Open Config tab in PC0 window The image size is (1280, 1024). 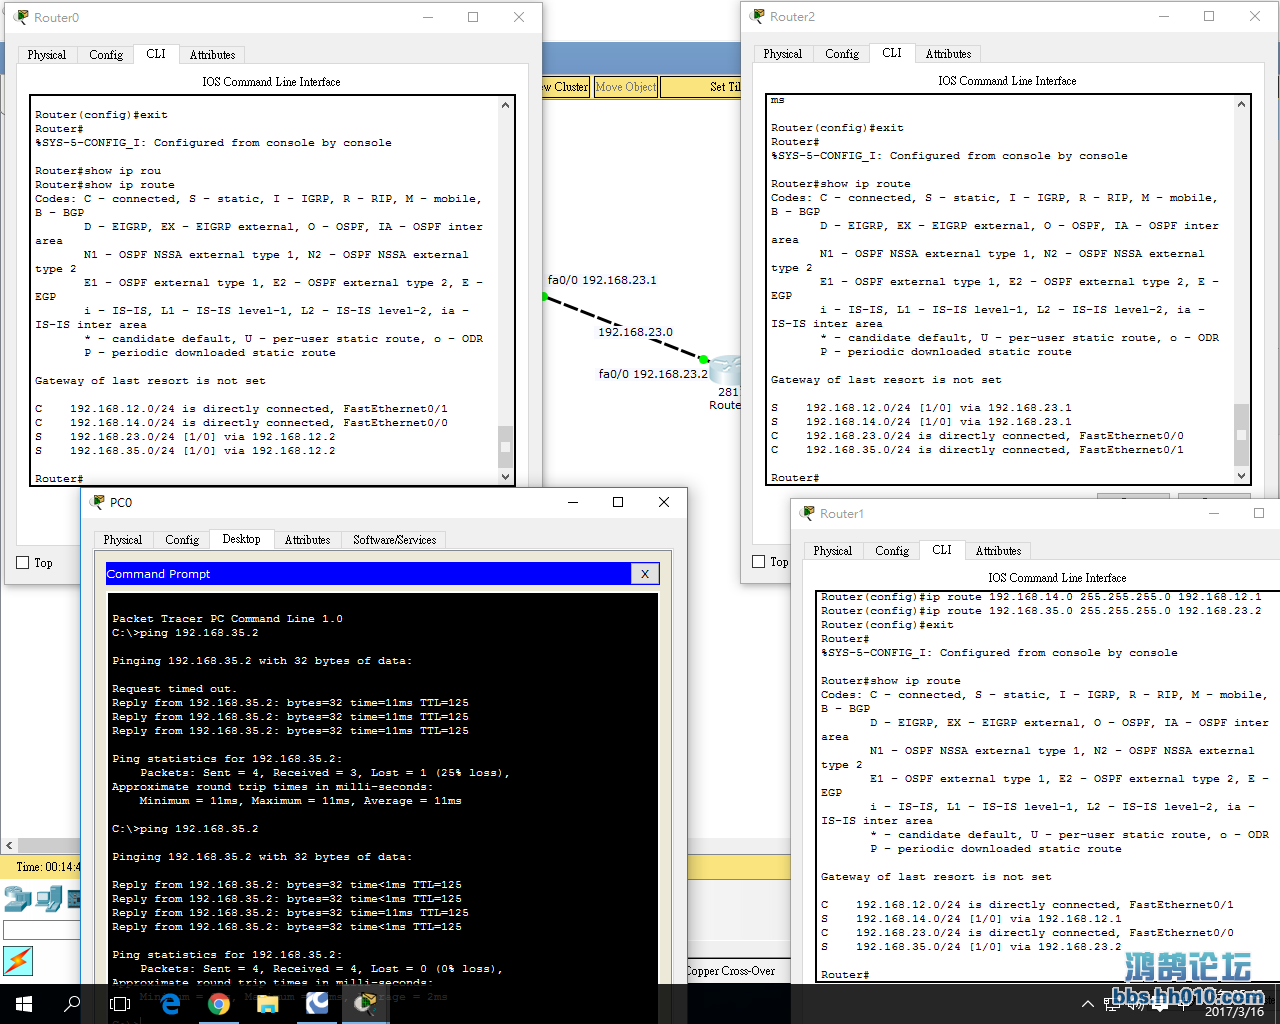tap(182, 540)
